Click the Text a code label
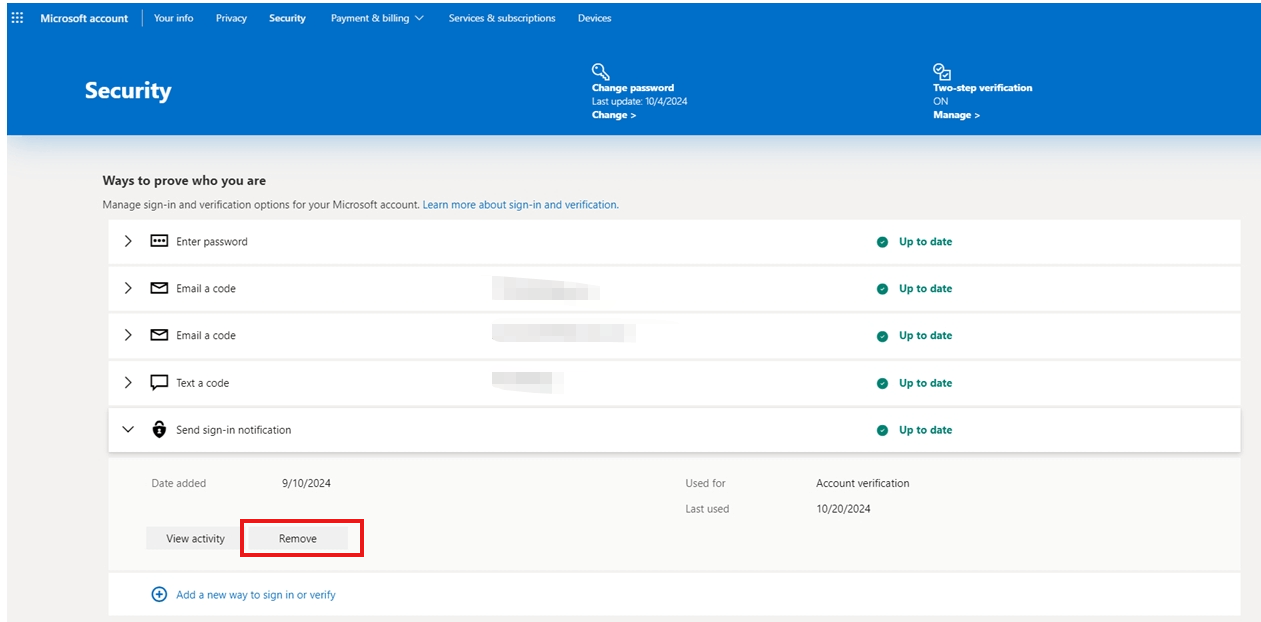Screen dimensions: 1261x622 pos(203,383)
